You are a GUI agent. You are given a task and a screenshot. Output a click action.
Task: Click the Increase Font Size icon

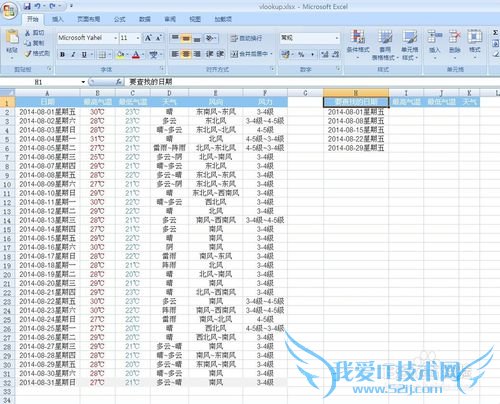point(148,38)
